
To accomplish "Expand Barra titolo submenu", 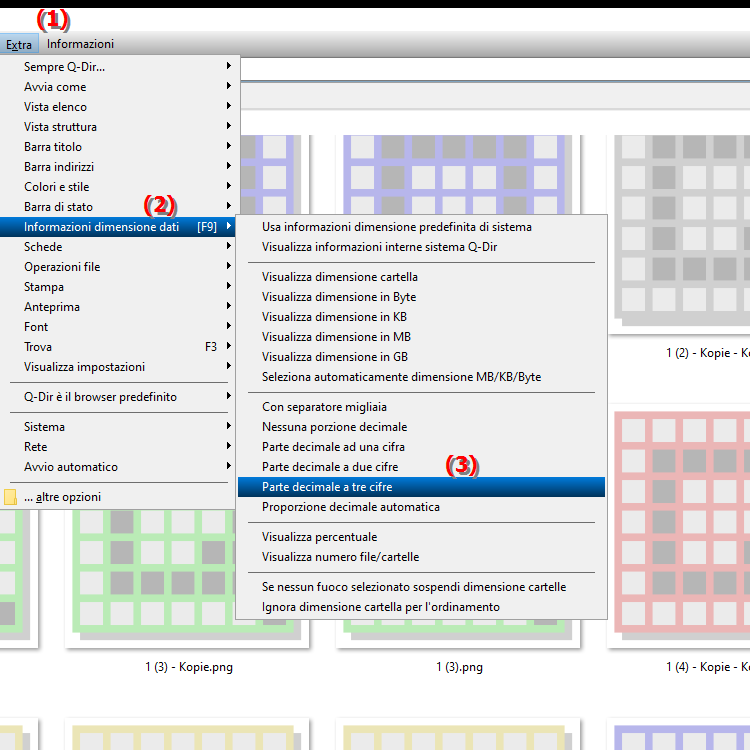I will coord(118,147).
